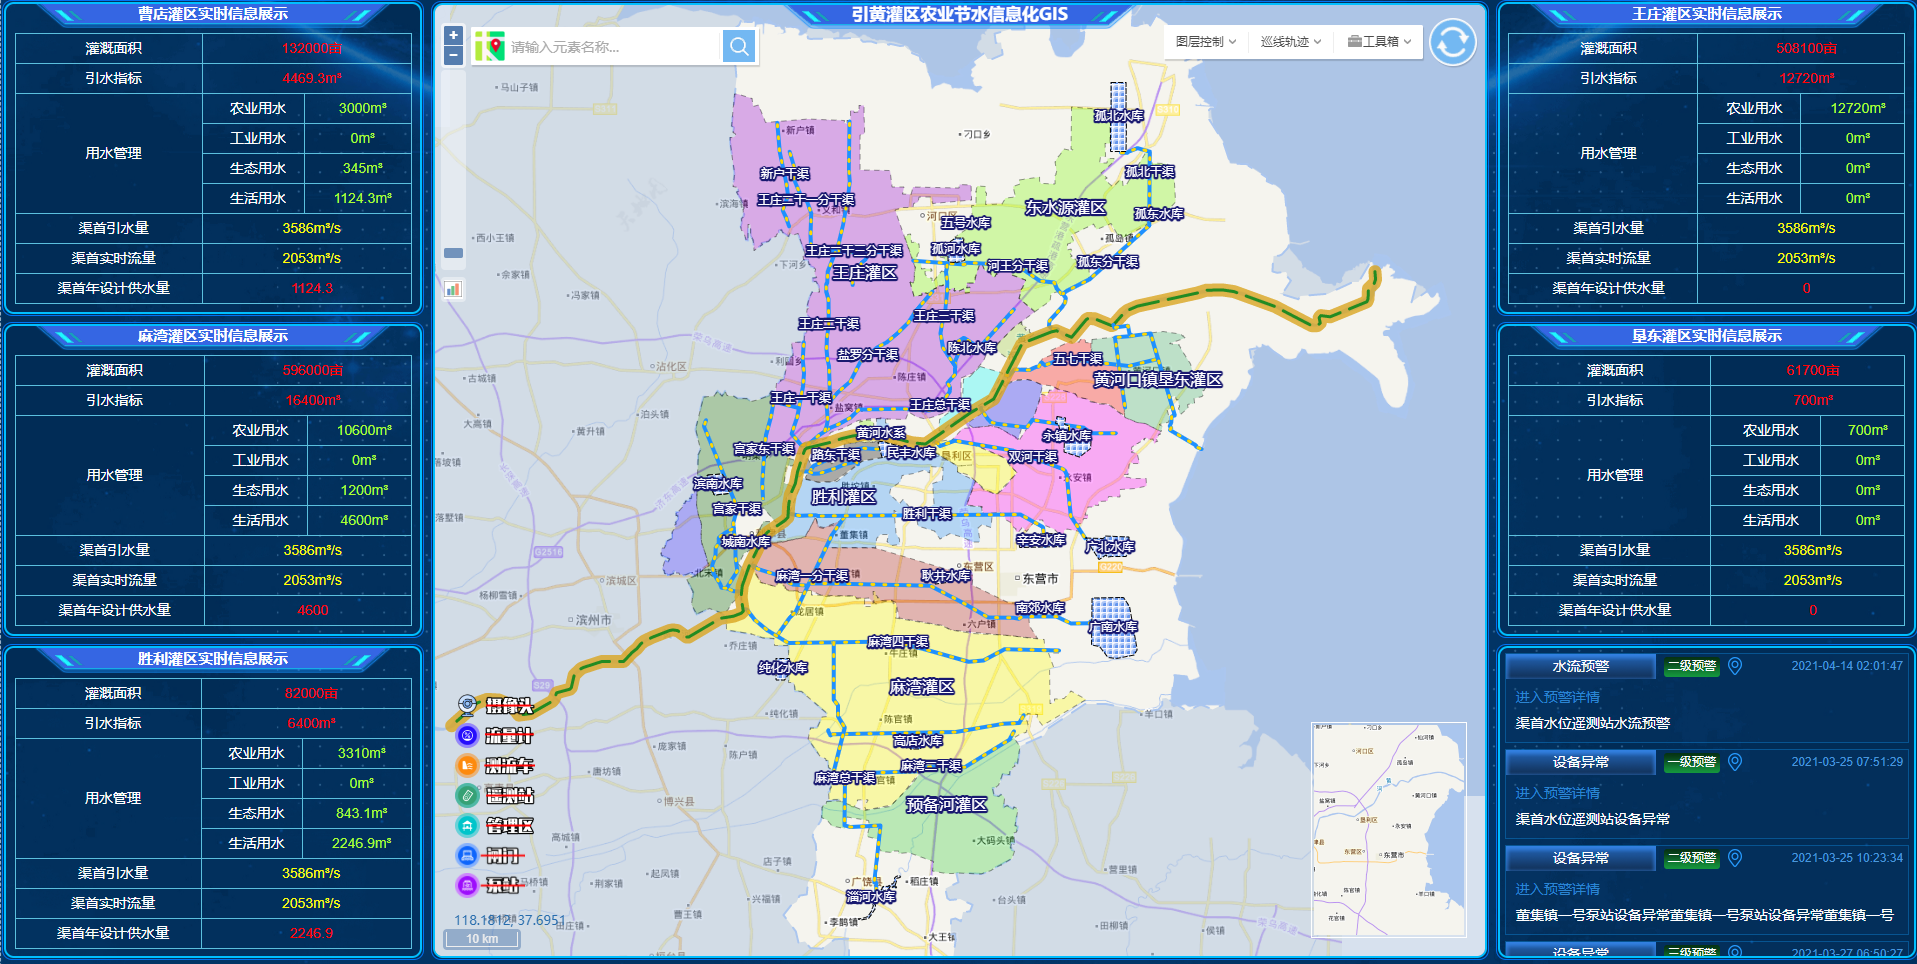Click the 麻湾四干渠 canal label

(x=898, y=642)
